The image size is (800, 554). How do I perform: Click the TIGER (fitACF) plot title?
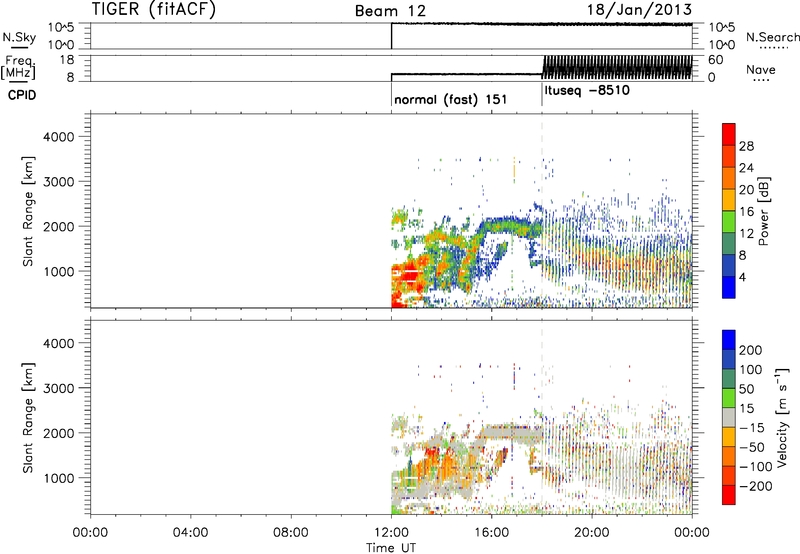click(x=154, y=9)
